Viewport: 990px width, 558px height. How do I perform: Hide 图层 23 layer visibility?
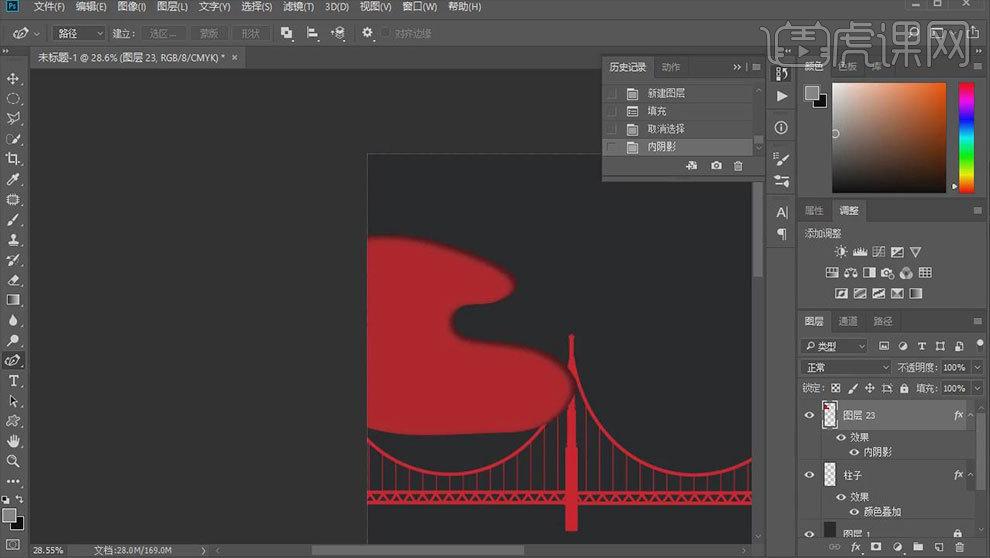[x=809, y=415]
